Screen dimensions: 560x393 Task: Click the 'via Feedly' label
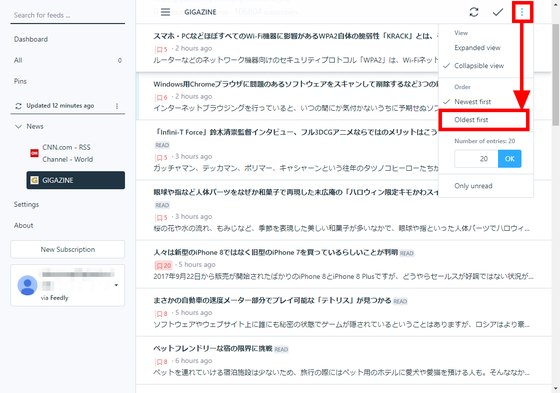click(55, 298)
